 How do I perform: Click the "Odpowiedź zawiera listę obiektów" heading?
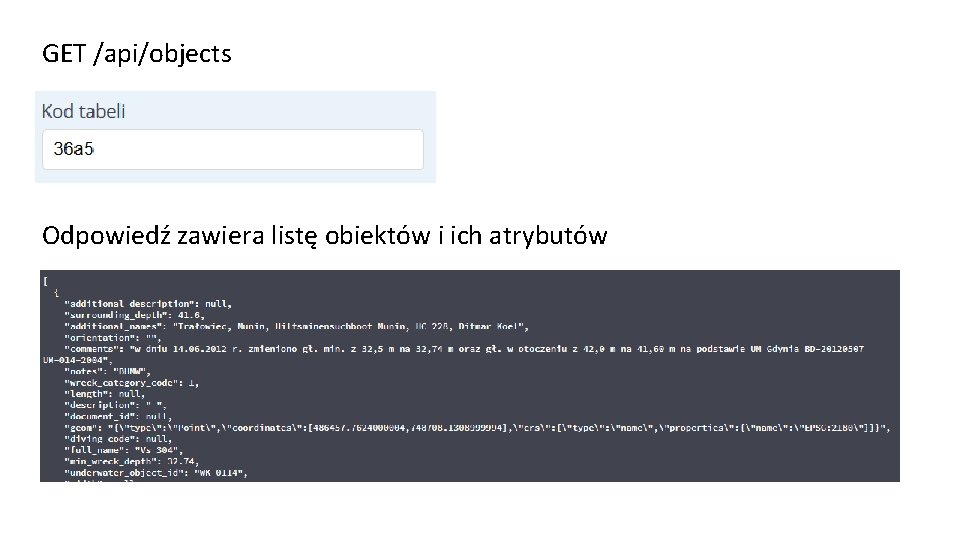coord(324,236)
